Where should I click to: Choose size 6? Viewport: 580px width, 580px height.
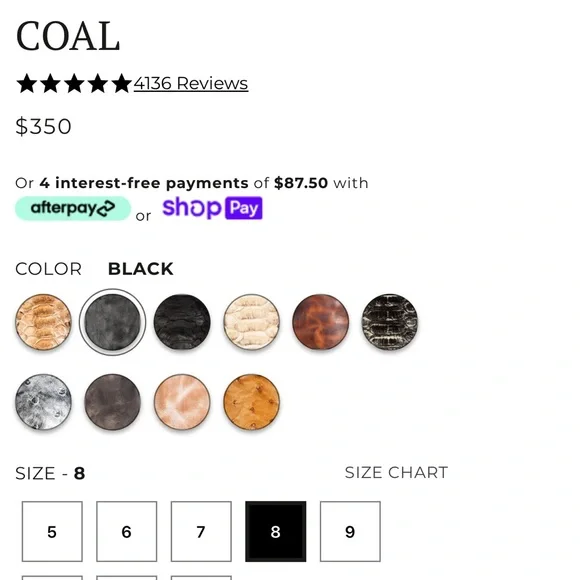pyautogui.click(x=127, y=532)
